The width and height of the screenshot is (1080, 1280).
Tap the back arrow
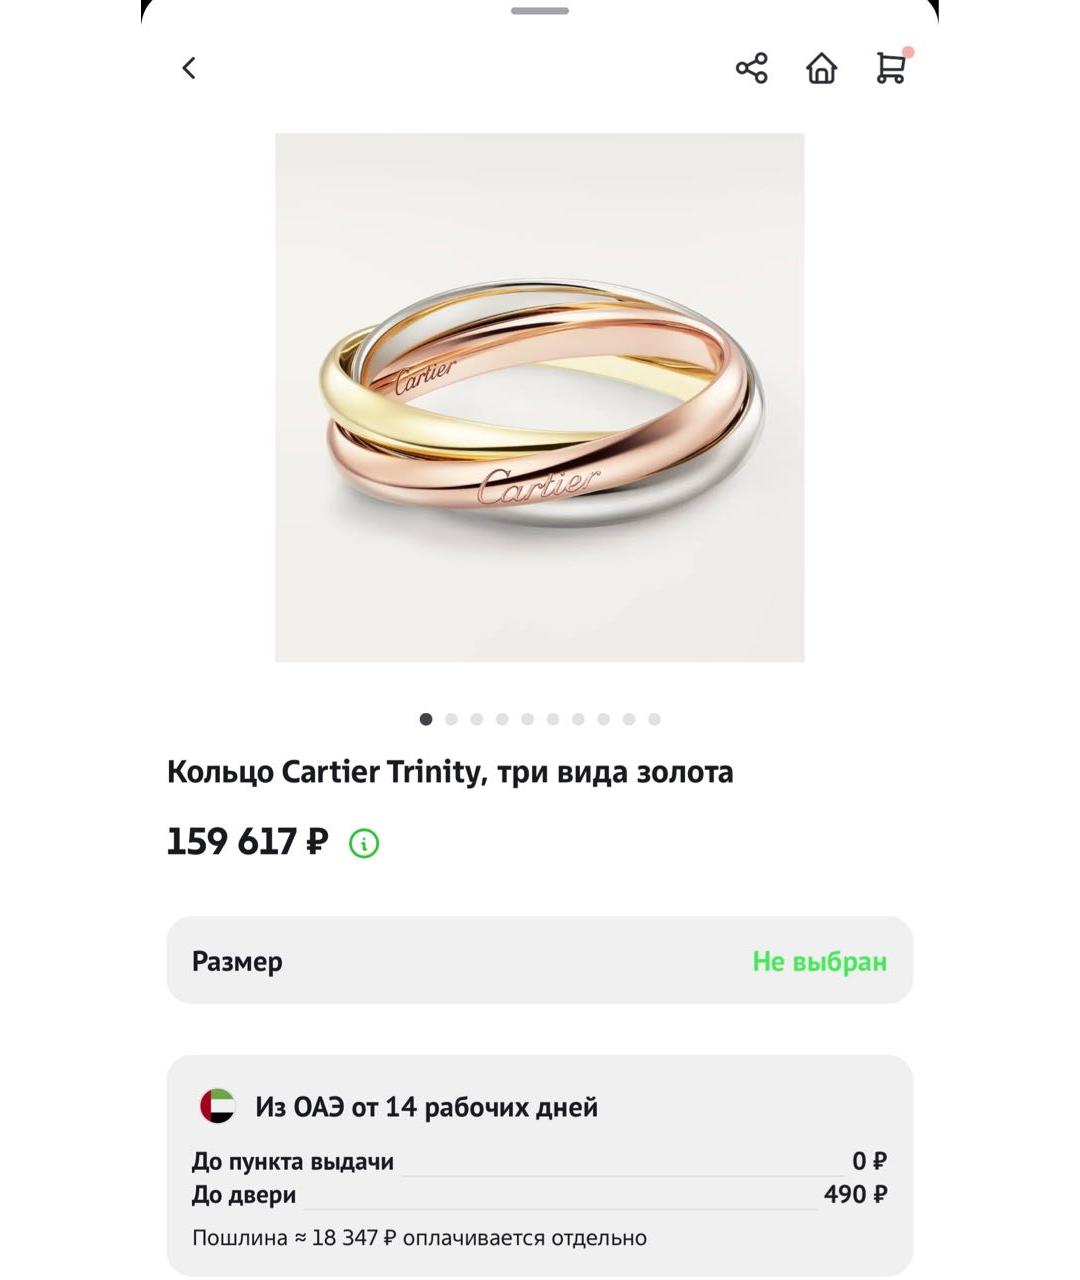coord(187,68)
